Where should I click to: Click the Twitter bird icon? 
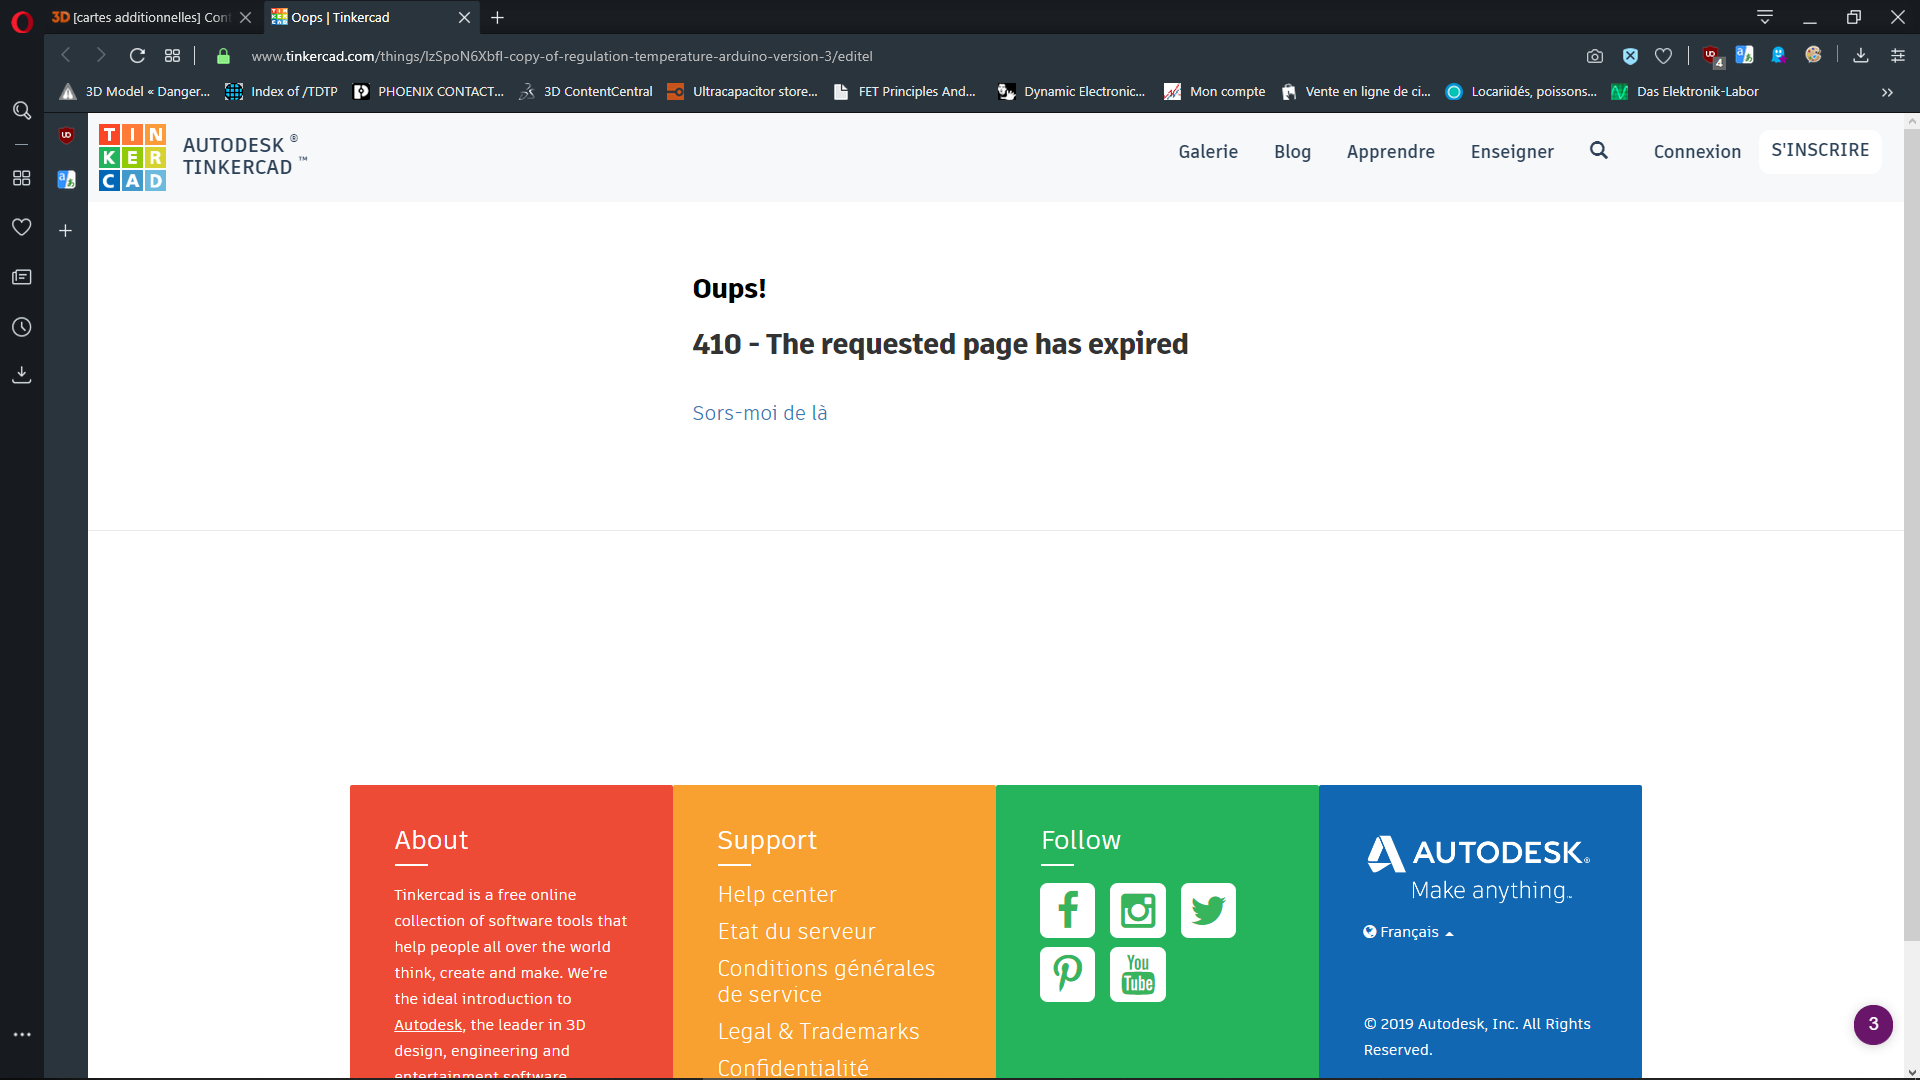(x=1208, y=910)
